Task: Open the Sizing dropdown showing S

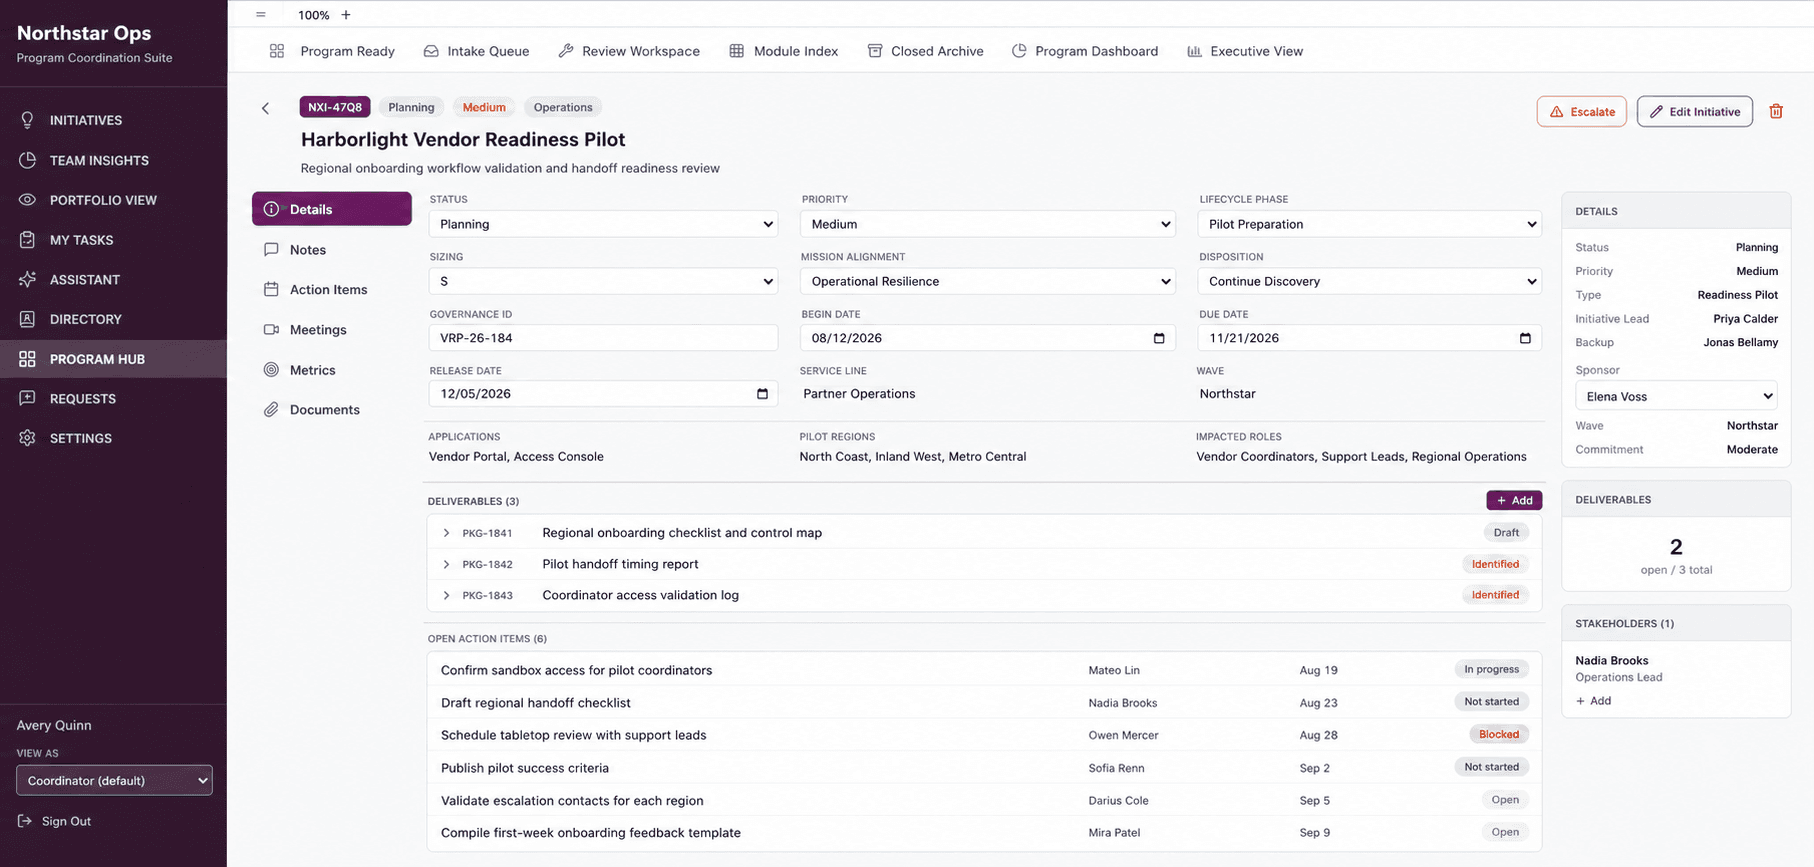Action: point(604,281)
